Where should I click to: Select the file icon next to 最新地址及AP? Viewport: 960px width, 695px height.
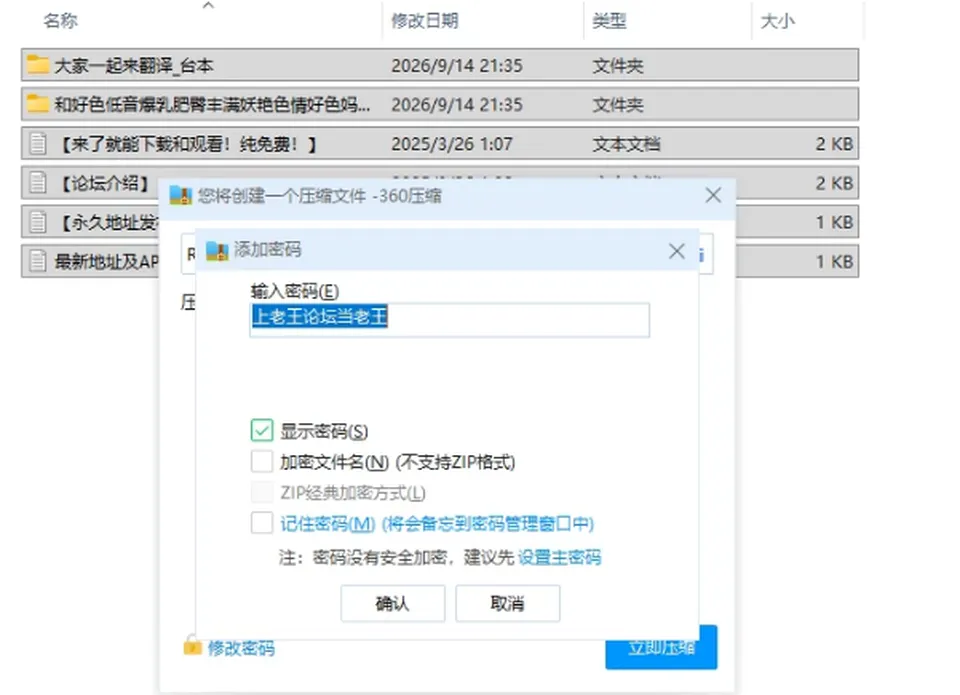click(38, 261)
